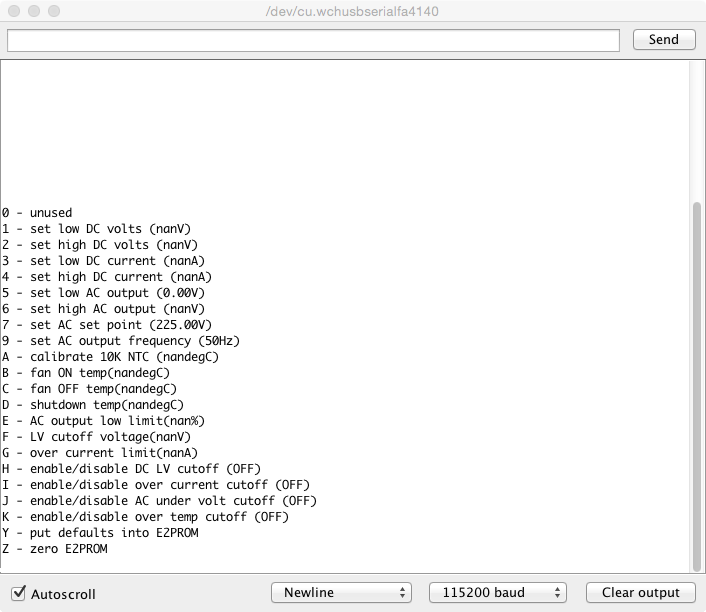Click the Send button
Viewport: 706px width, 612px height.
click(663, 40)
